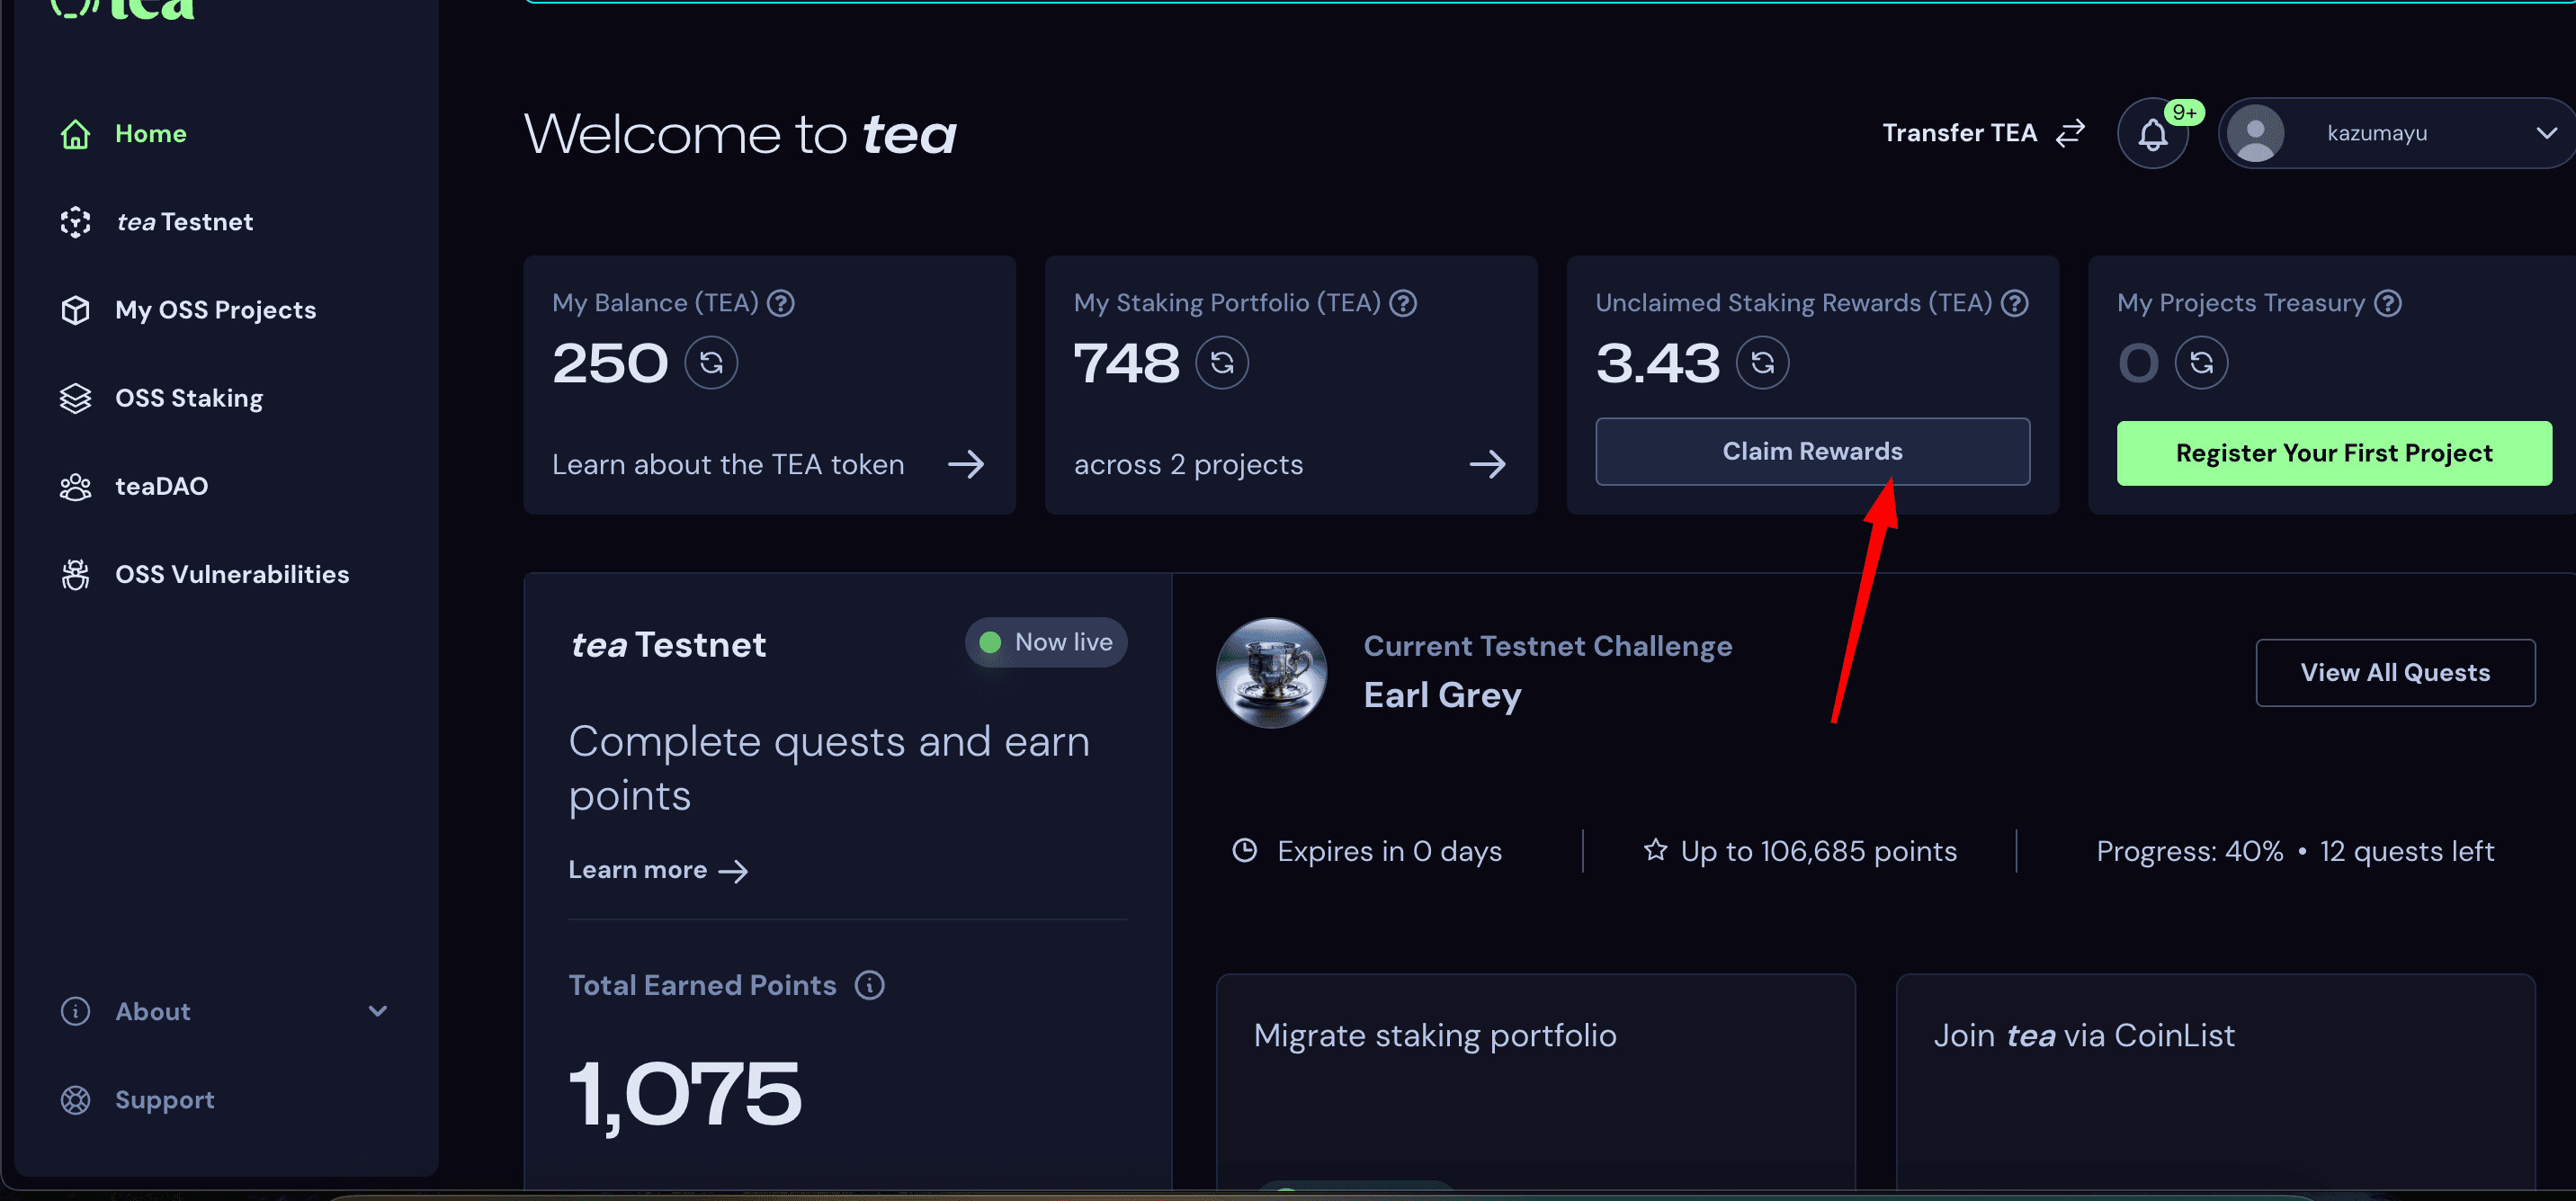Open the notifications bell icon
This screenshot has width=2576, height=1201.
click(2152, 133)
